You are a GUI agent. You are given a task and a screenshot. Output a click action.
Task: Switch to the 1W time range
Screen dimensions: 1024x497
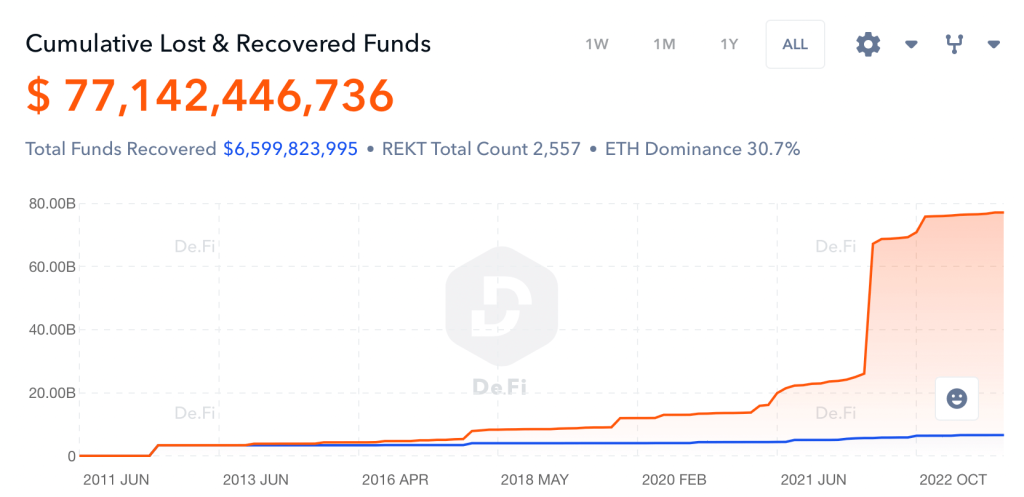[x=597, y=44]
